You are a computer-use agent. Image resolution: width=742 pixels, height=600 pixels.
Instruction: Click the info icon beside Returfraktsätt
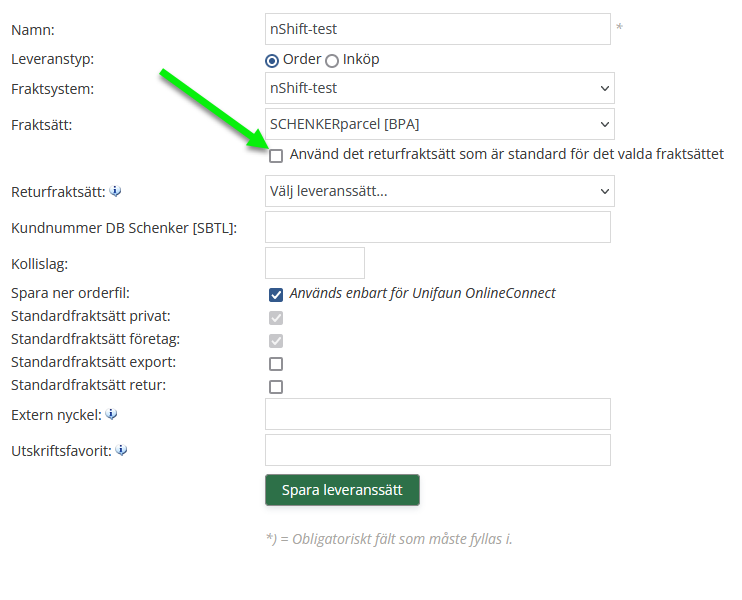(x=115, y=191)
